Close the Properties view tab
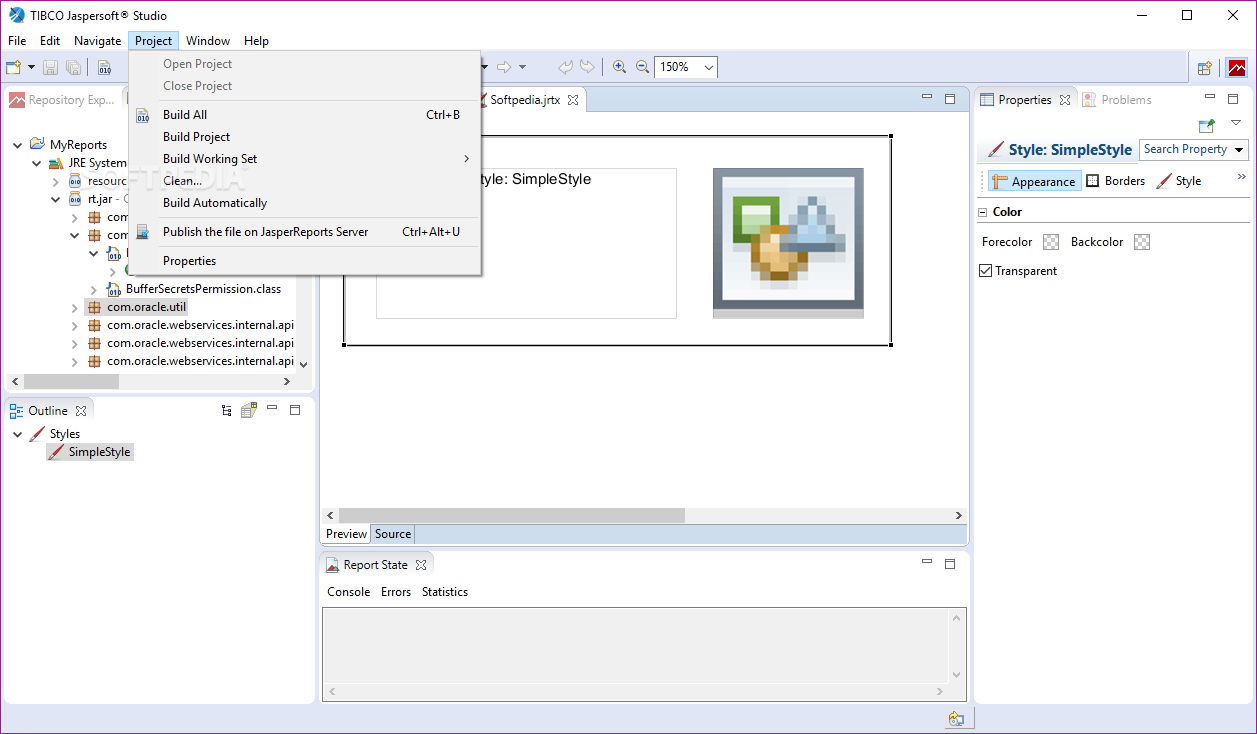1257x734 pixels. coord(1065,100)
